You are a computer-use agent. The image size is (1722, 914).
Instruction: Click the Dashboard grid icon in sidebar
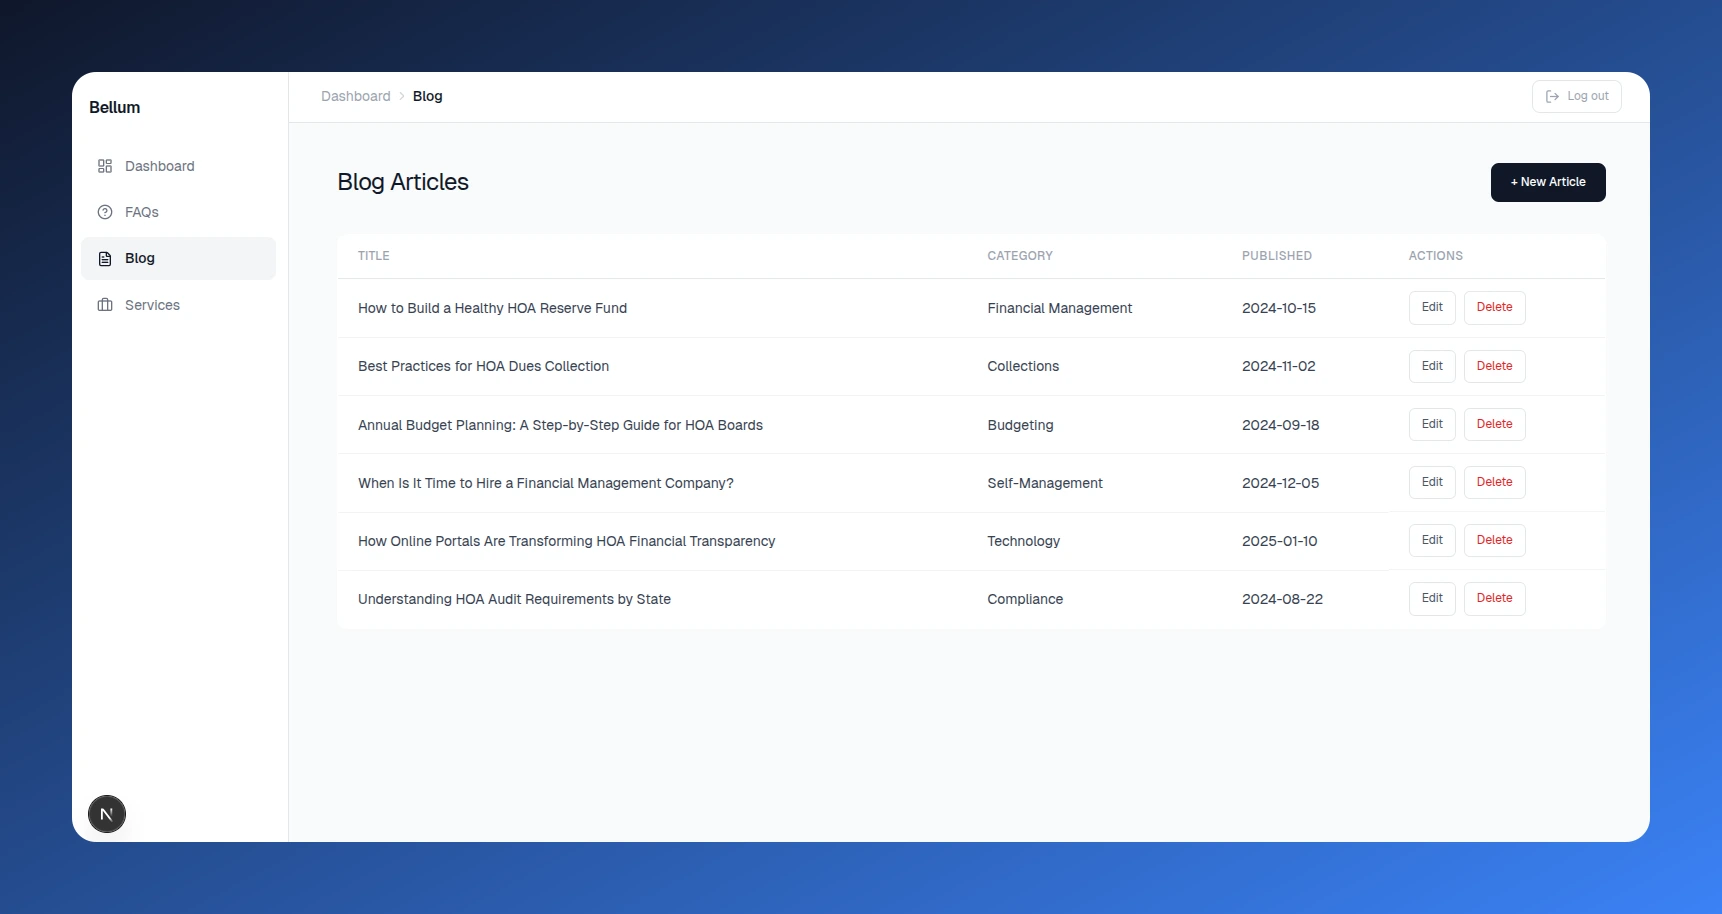click(105, 166)
